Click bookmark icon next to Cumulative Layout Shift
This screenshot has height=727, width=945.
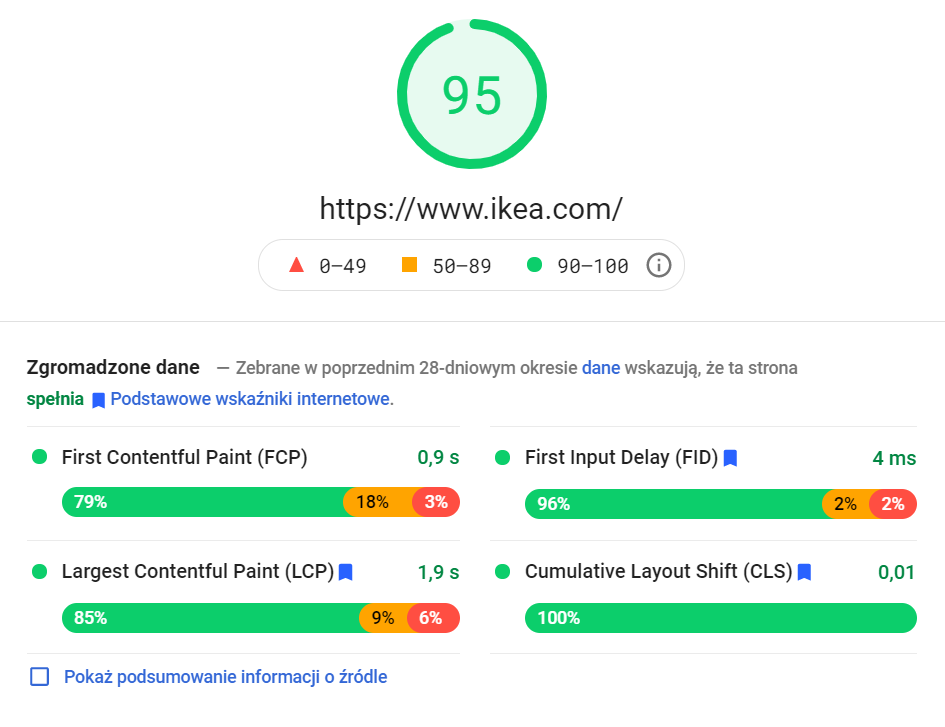coord(804,572)
